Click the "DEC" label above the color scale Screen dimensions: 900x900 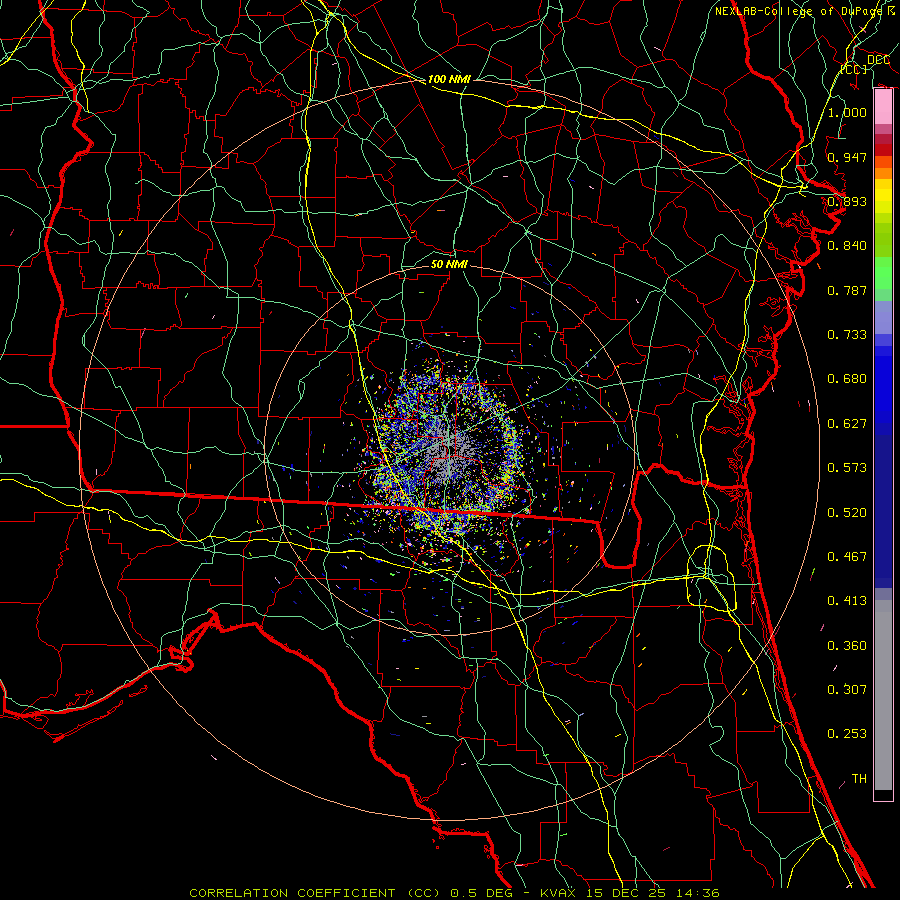(x=878, y=59)
